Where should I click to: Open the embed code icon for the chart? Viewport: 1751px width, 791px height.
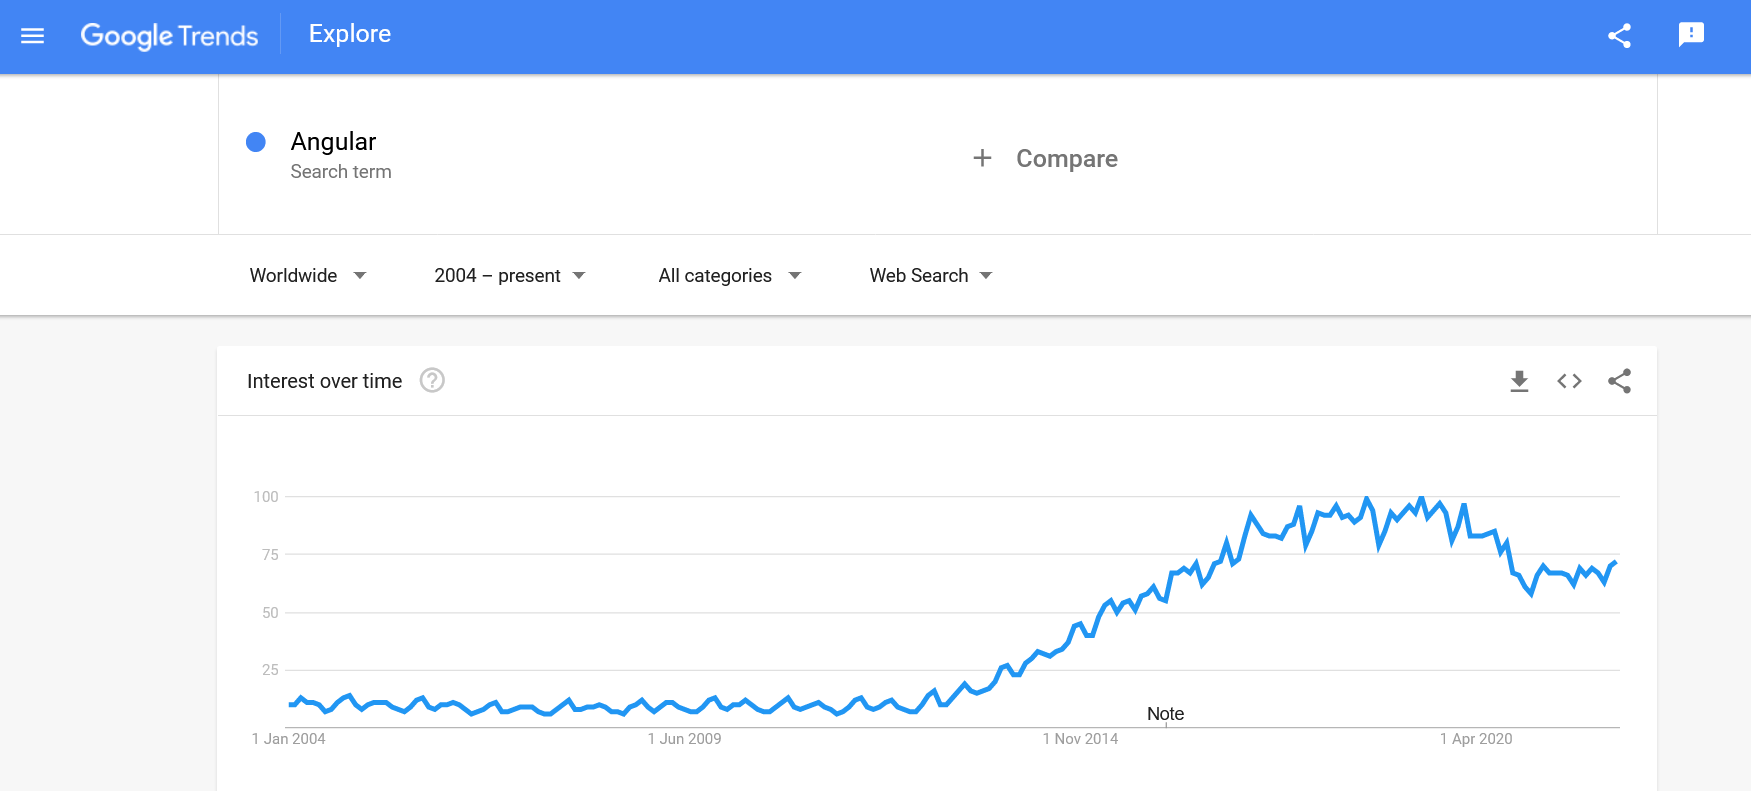pyautogui.click(x=1568, y=381)
